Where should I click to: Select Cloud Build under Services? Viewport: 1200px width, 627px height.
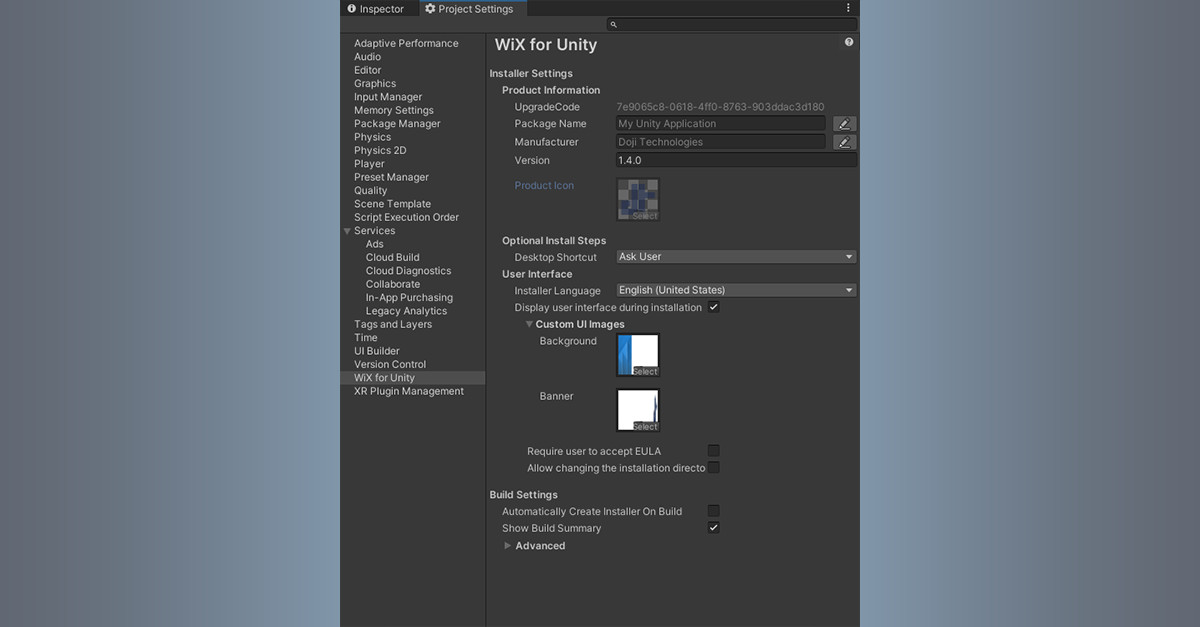392,257
